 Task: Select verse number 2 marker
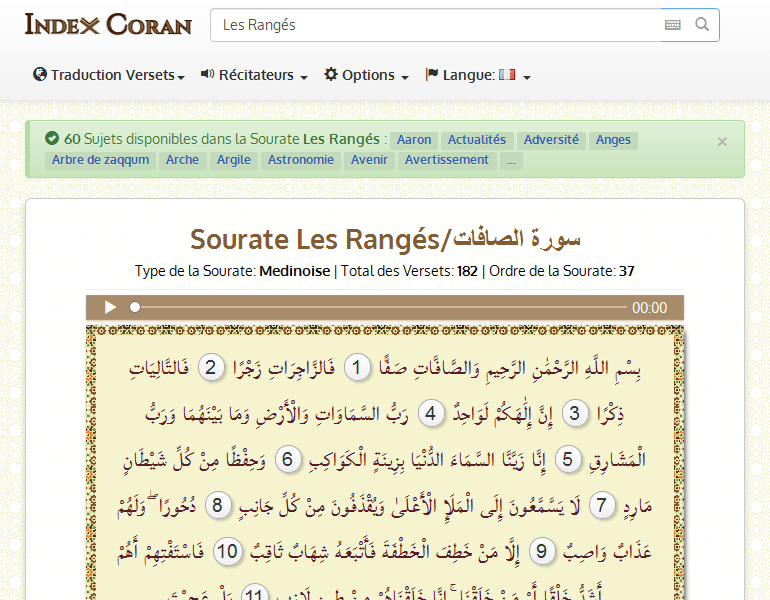click(211, 367)
